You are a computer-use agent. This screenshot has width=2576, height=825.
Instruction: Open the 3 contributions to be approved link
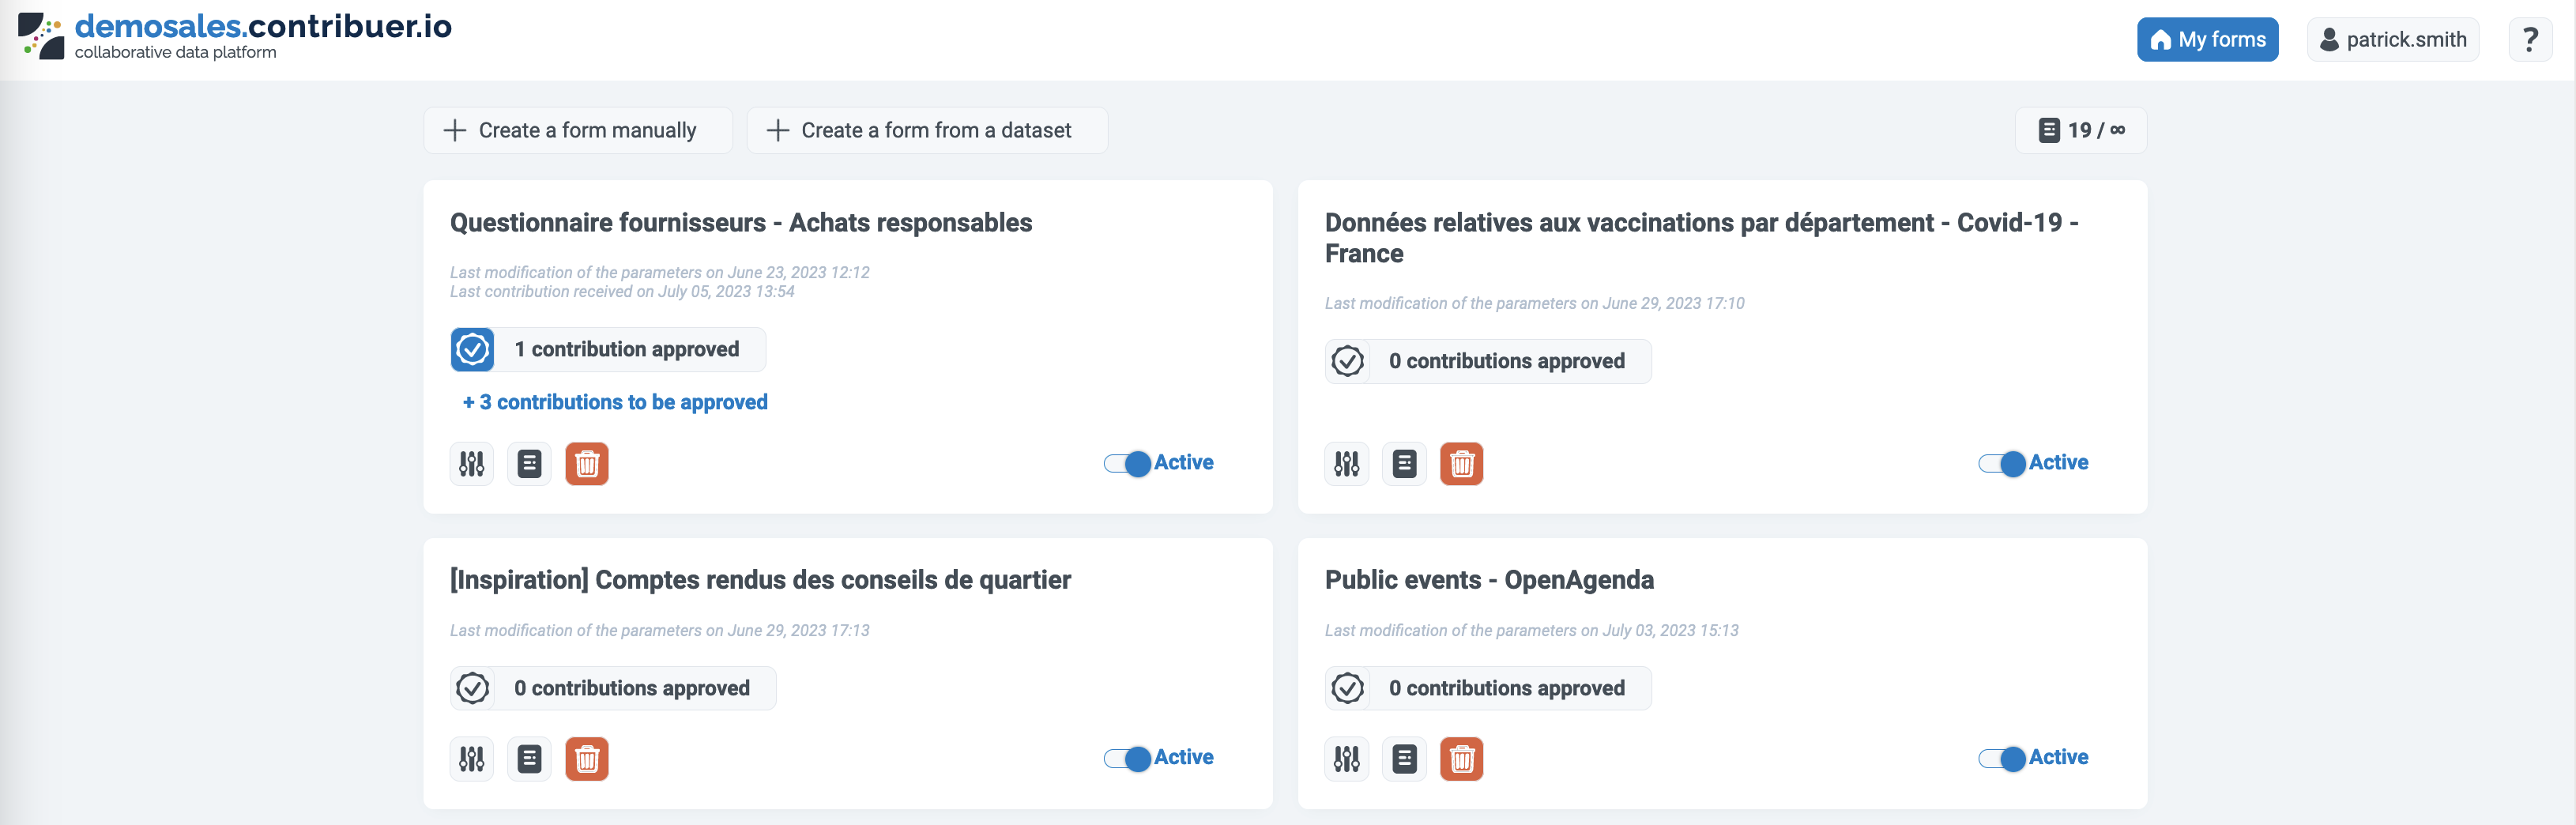615,402
